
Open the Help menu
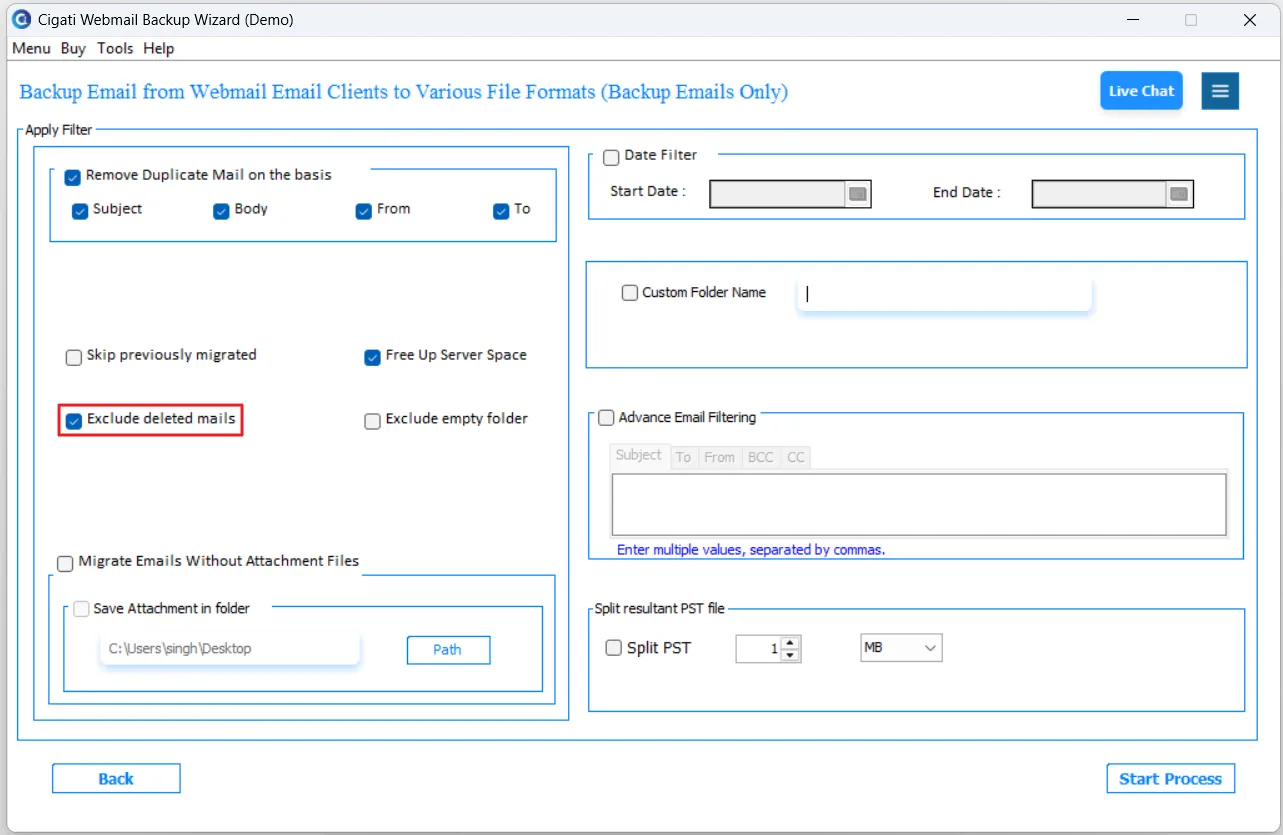coord(158,48)
